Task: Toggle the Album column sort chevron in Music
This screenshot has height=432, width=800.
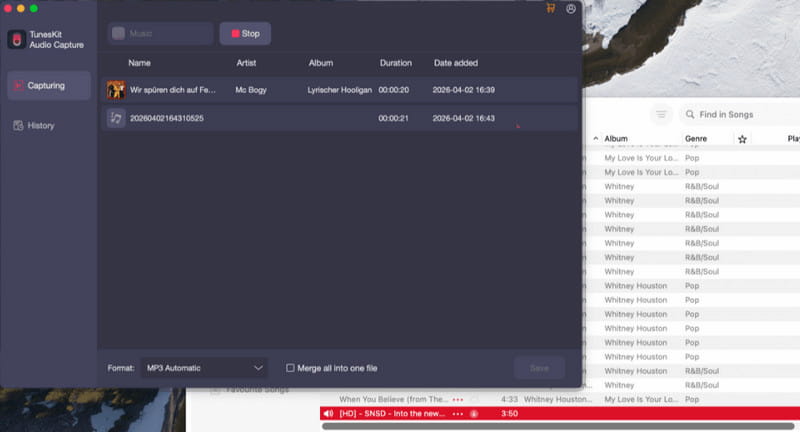Action: pos(595,139)
